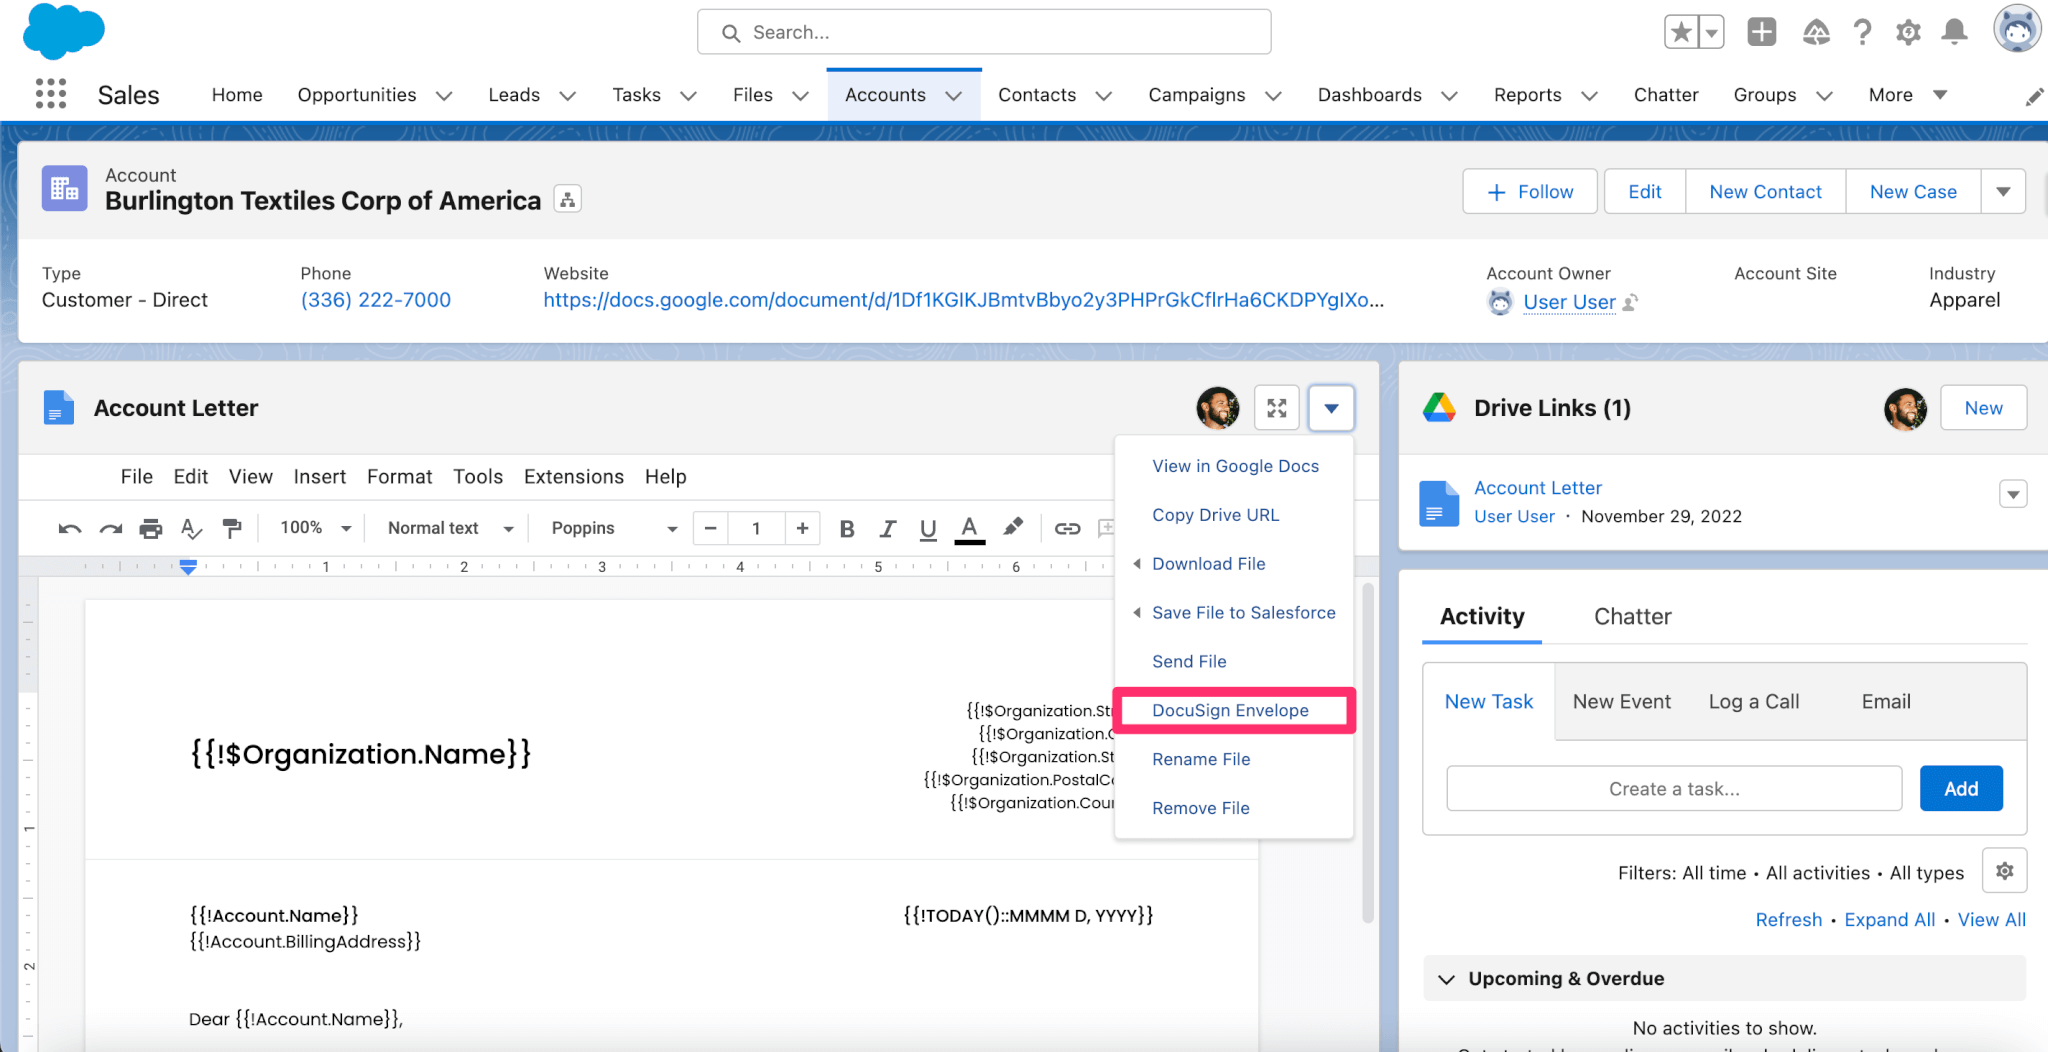Open the Favorites list dropdown arrow

1712,32
